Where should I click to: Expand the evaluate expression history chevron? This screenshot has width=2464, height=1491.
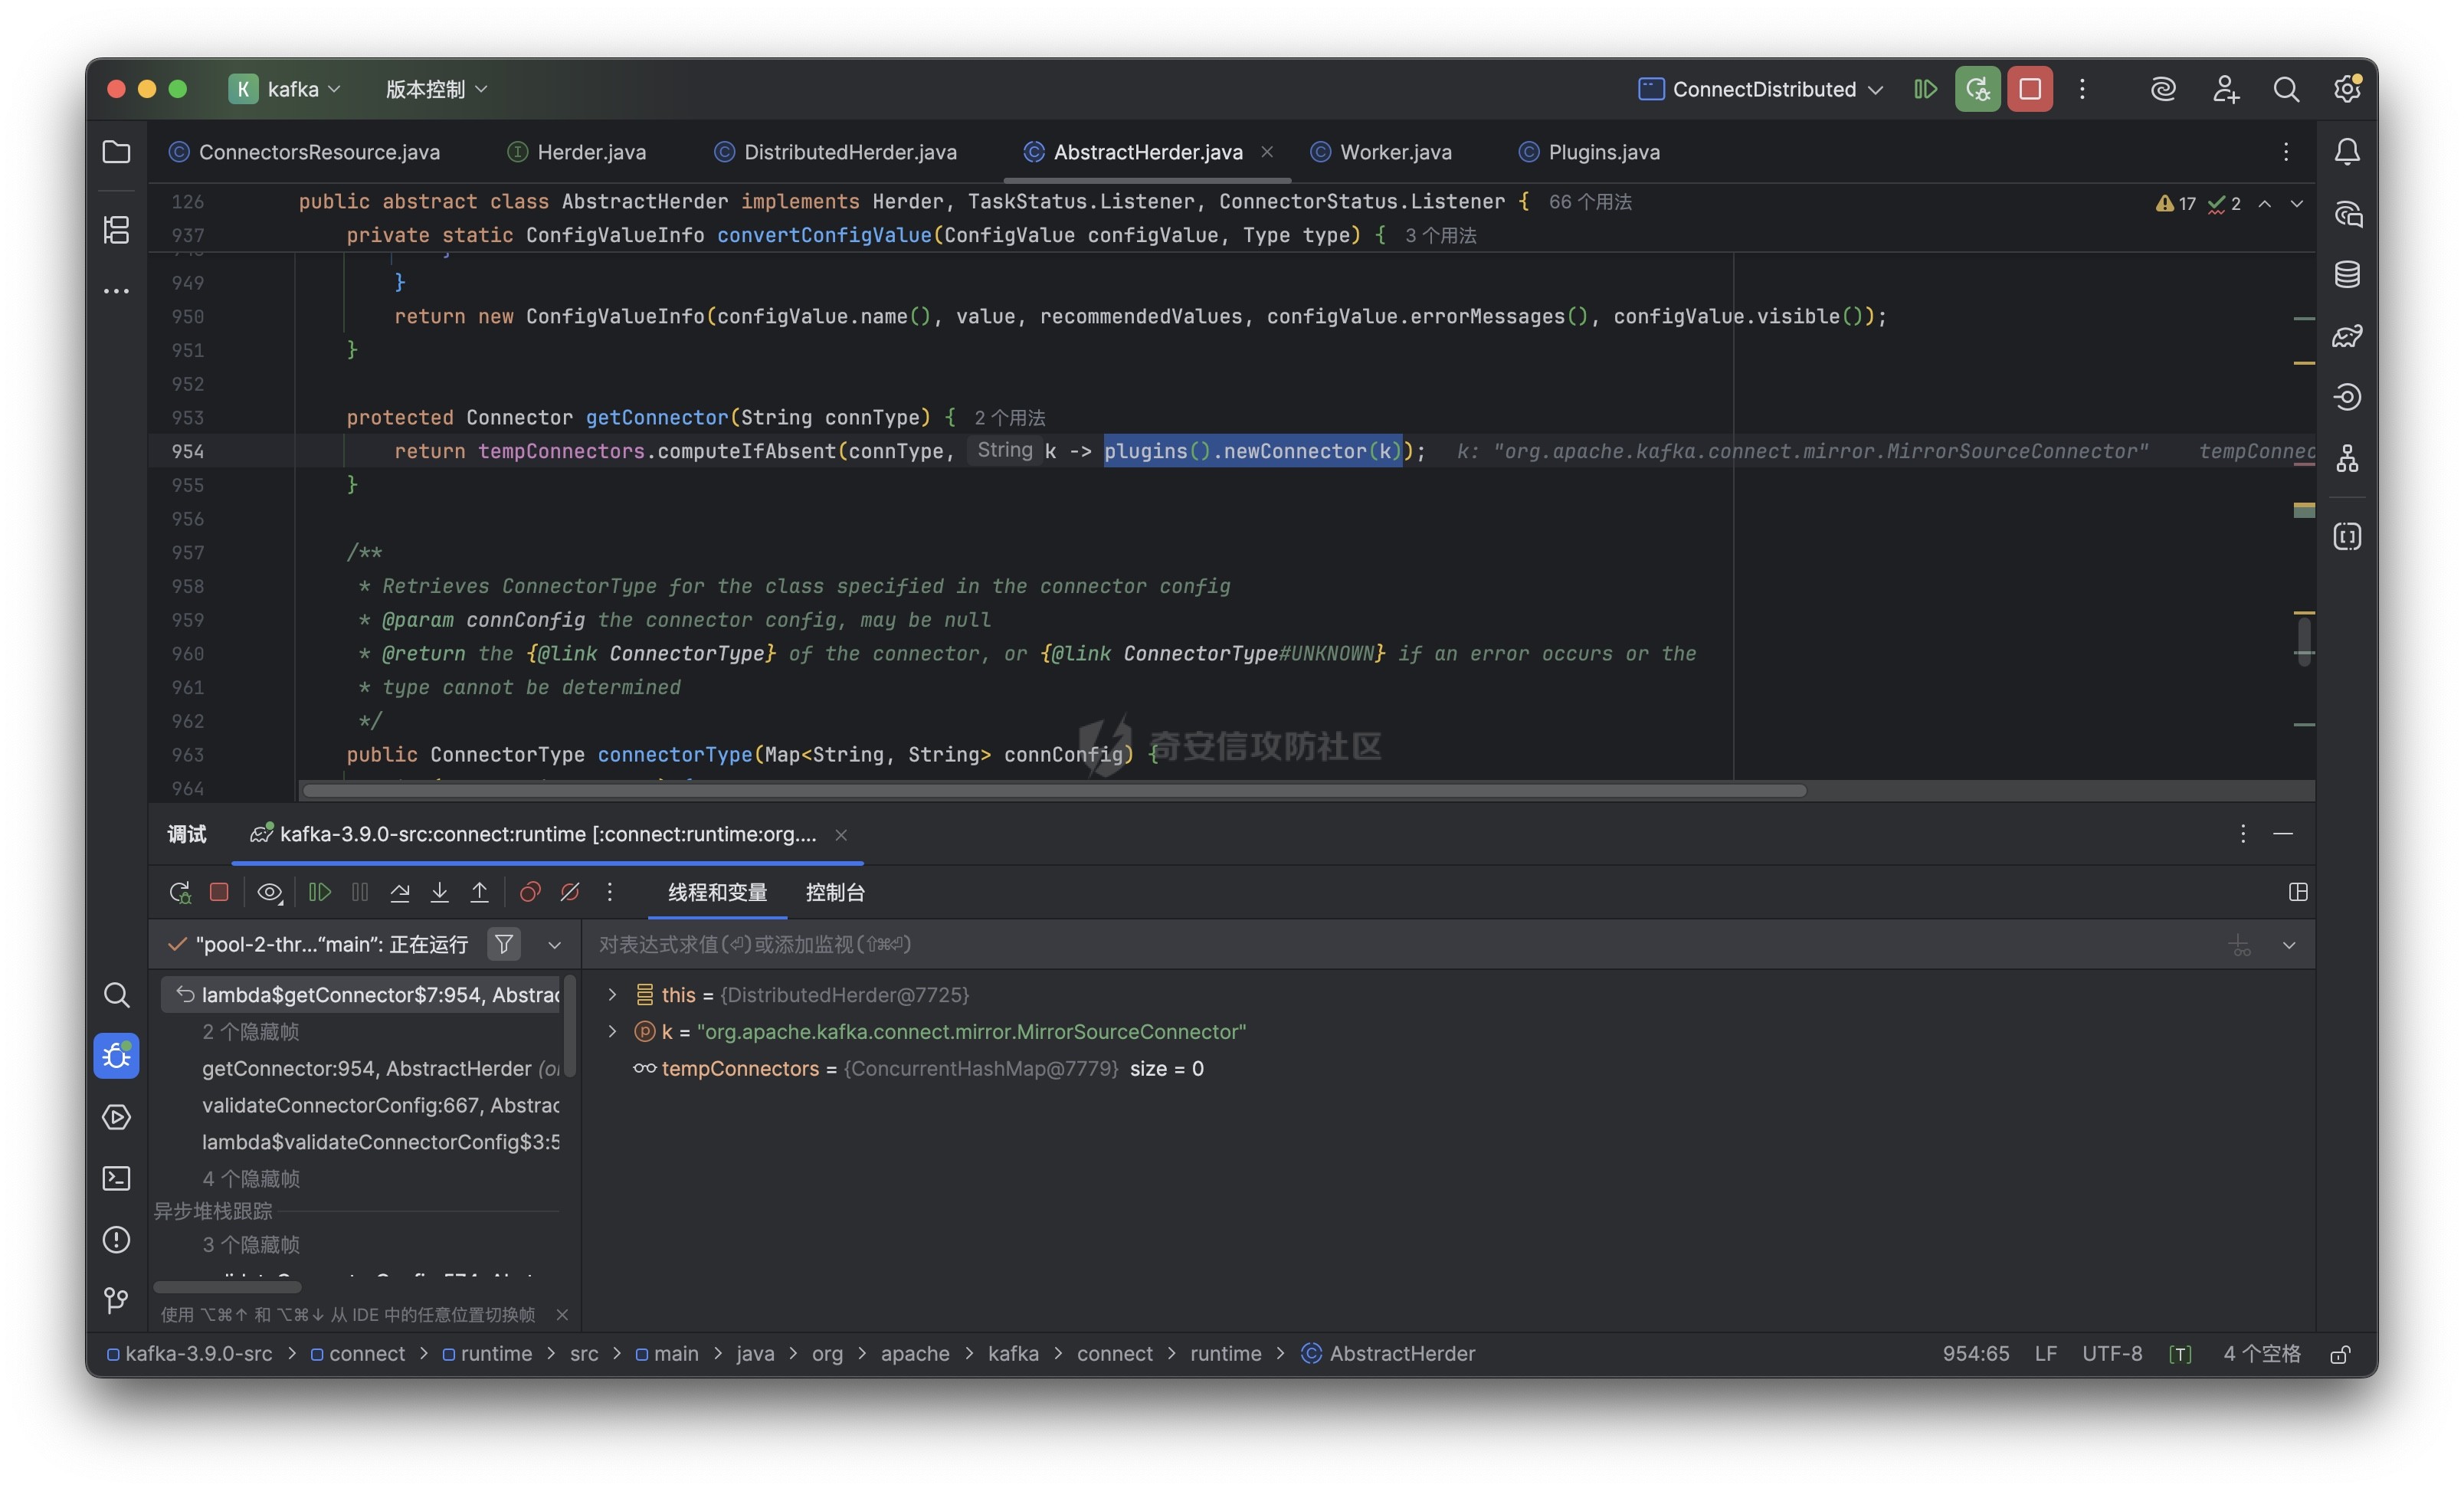click(x=2289, y=945)
